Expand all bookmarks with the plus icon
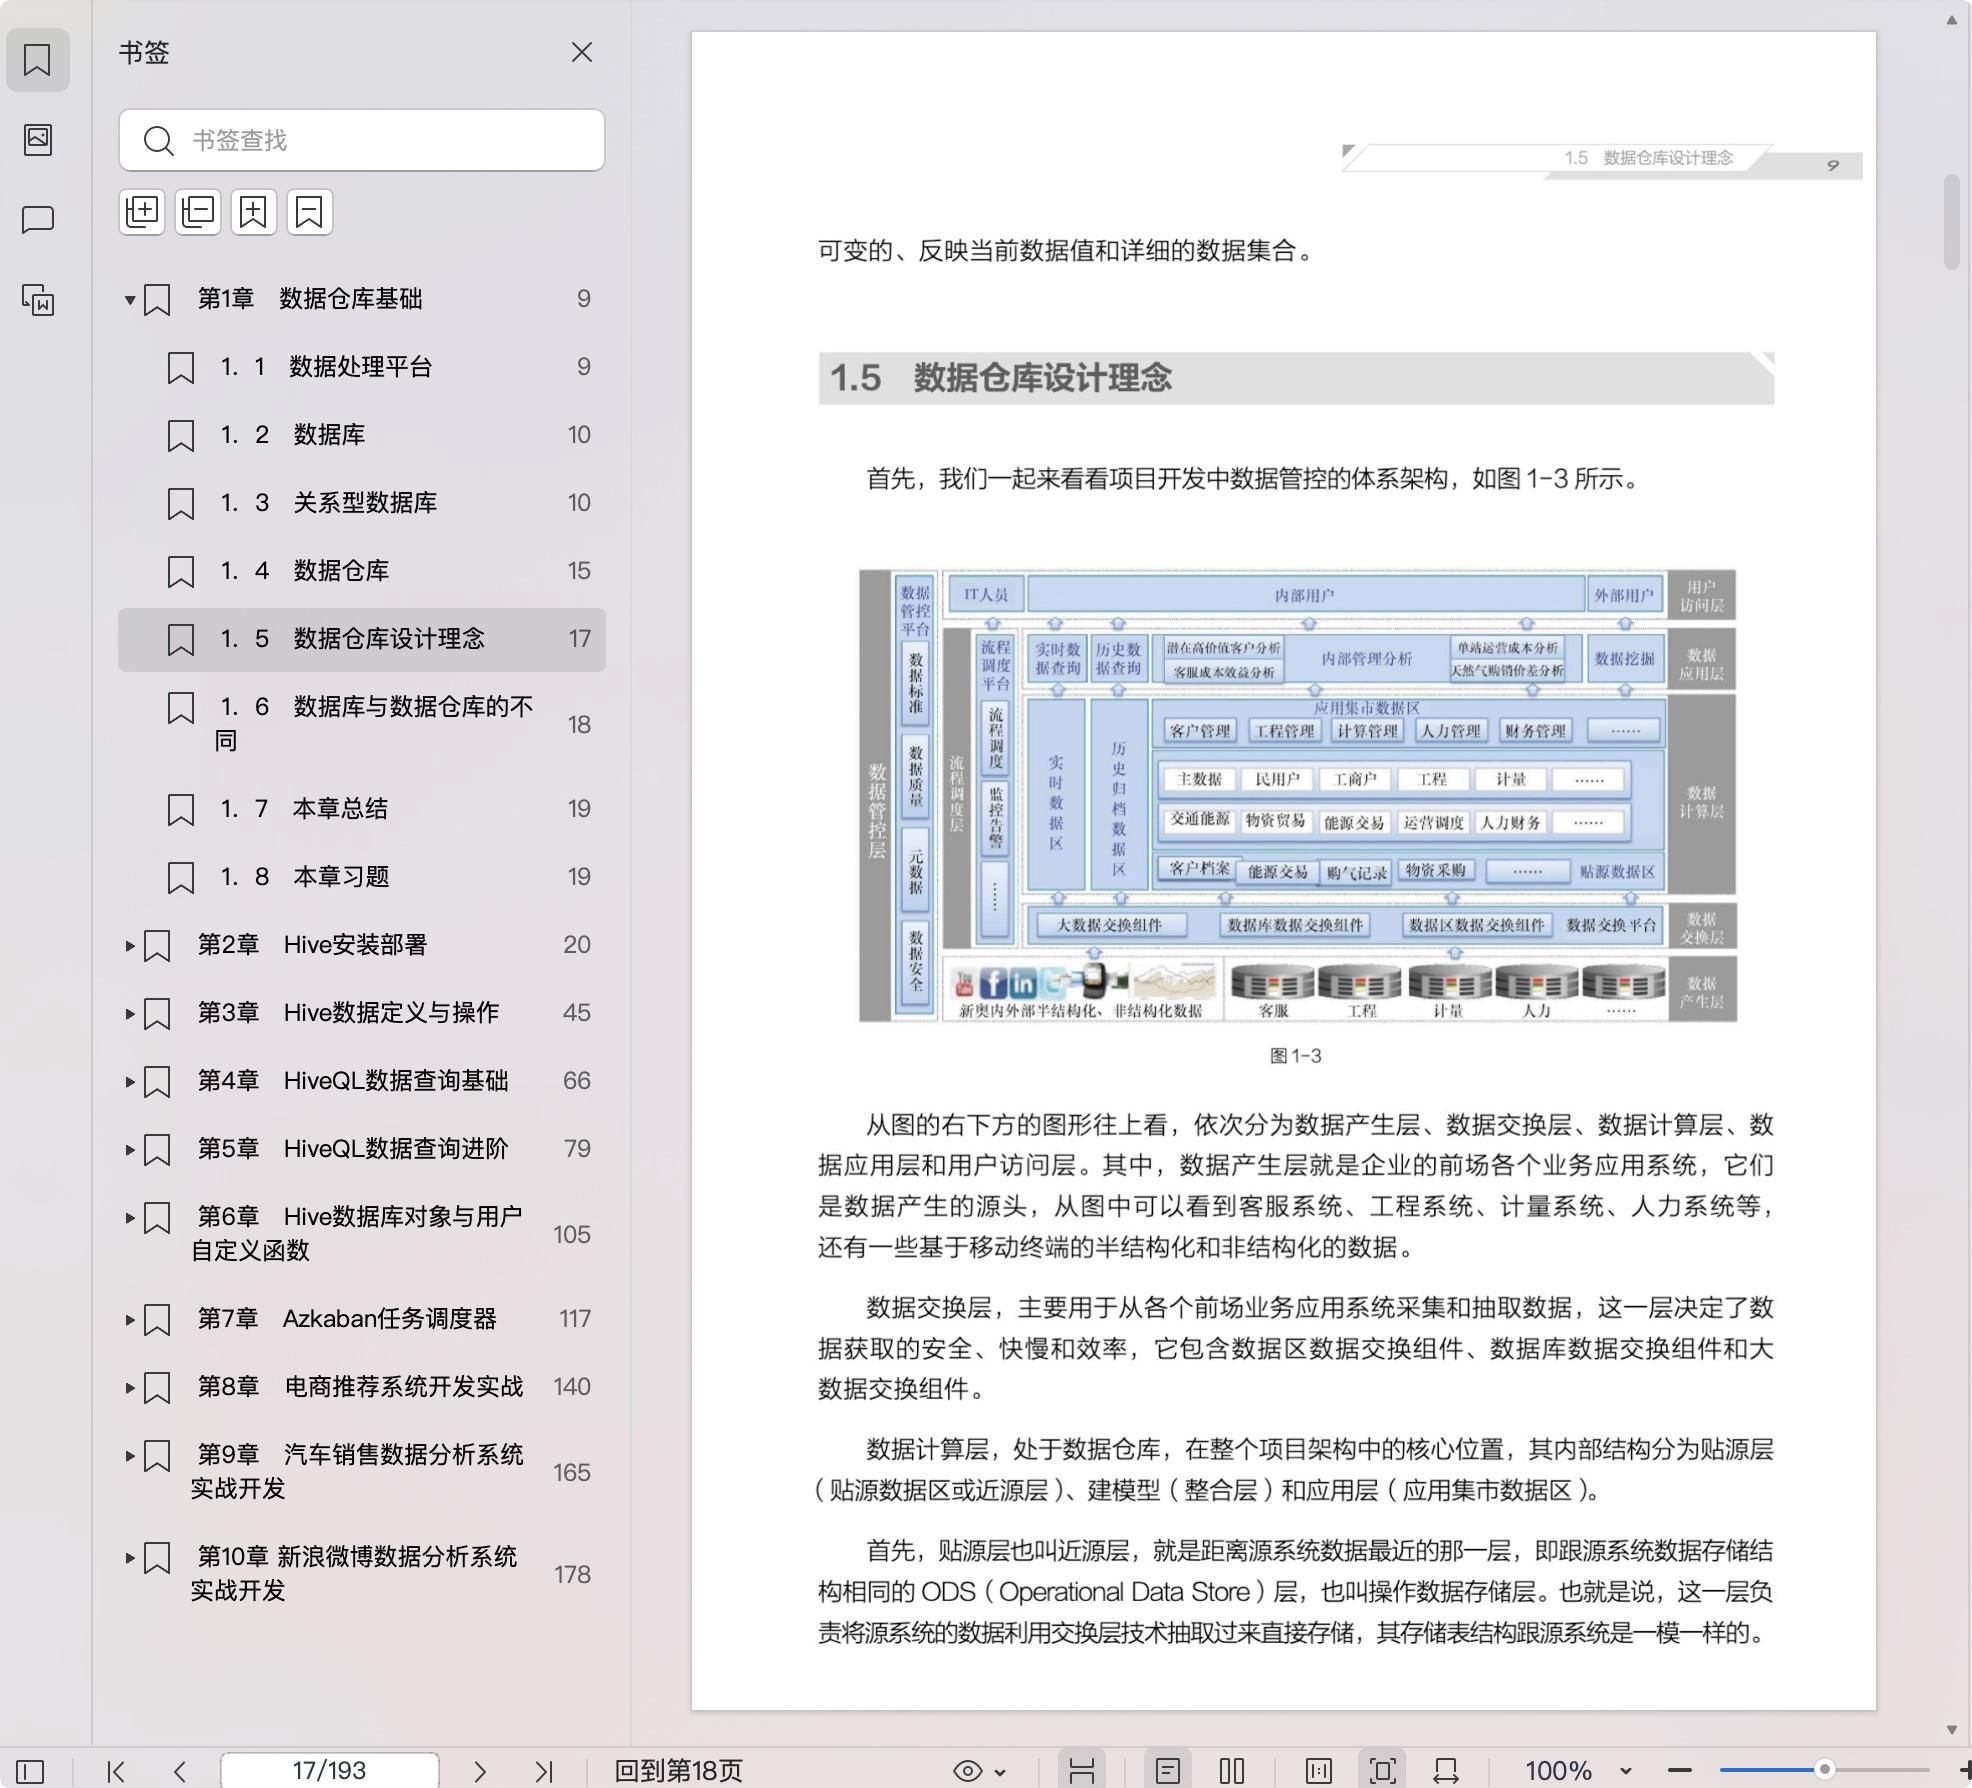Image resolution: width=1972 pixels, height=1788 pixels. tap(142, 212)
